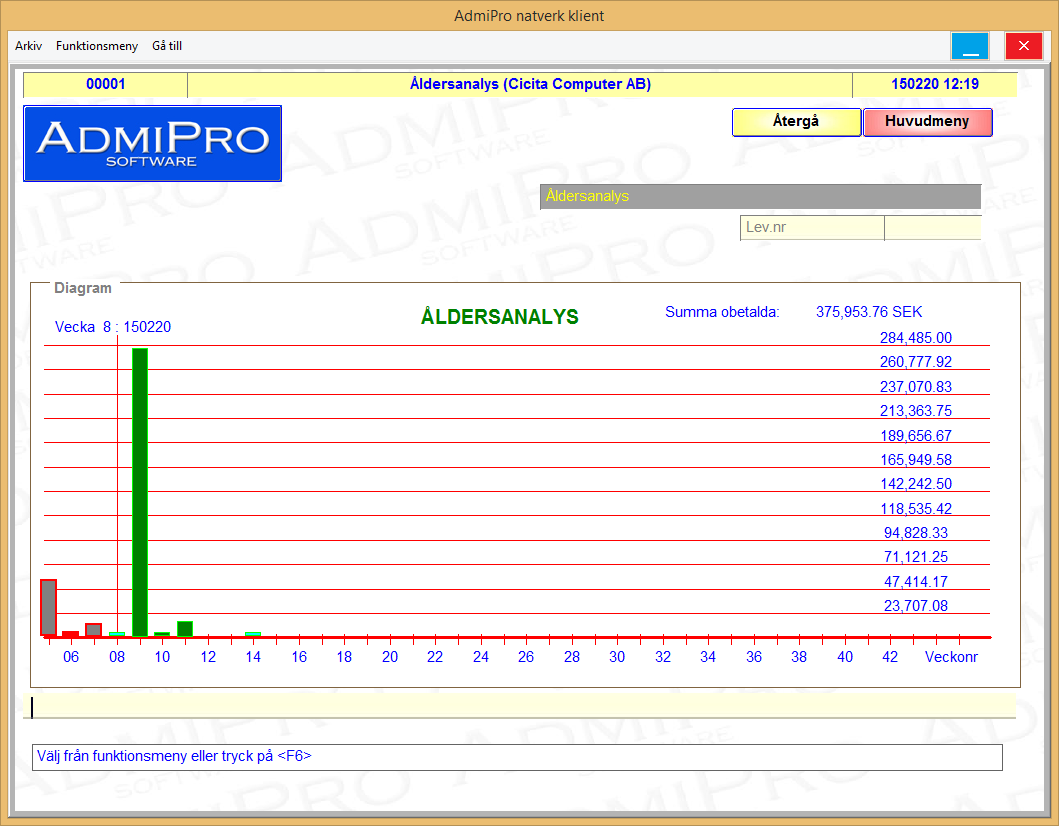Click the Summa obetalda amount 375,953.76 SEK
1059x826 pixels.
click(869, 312)
